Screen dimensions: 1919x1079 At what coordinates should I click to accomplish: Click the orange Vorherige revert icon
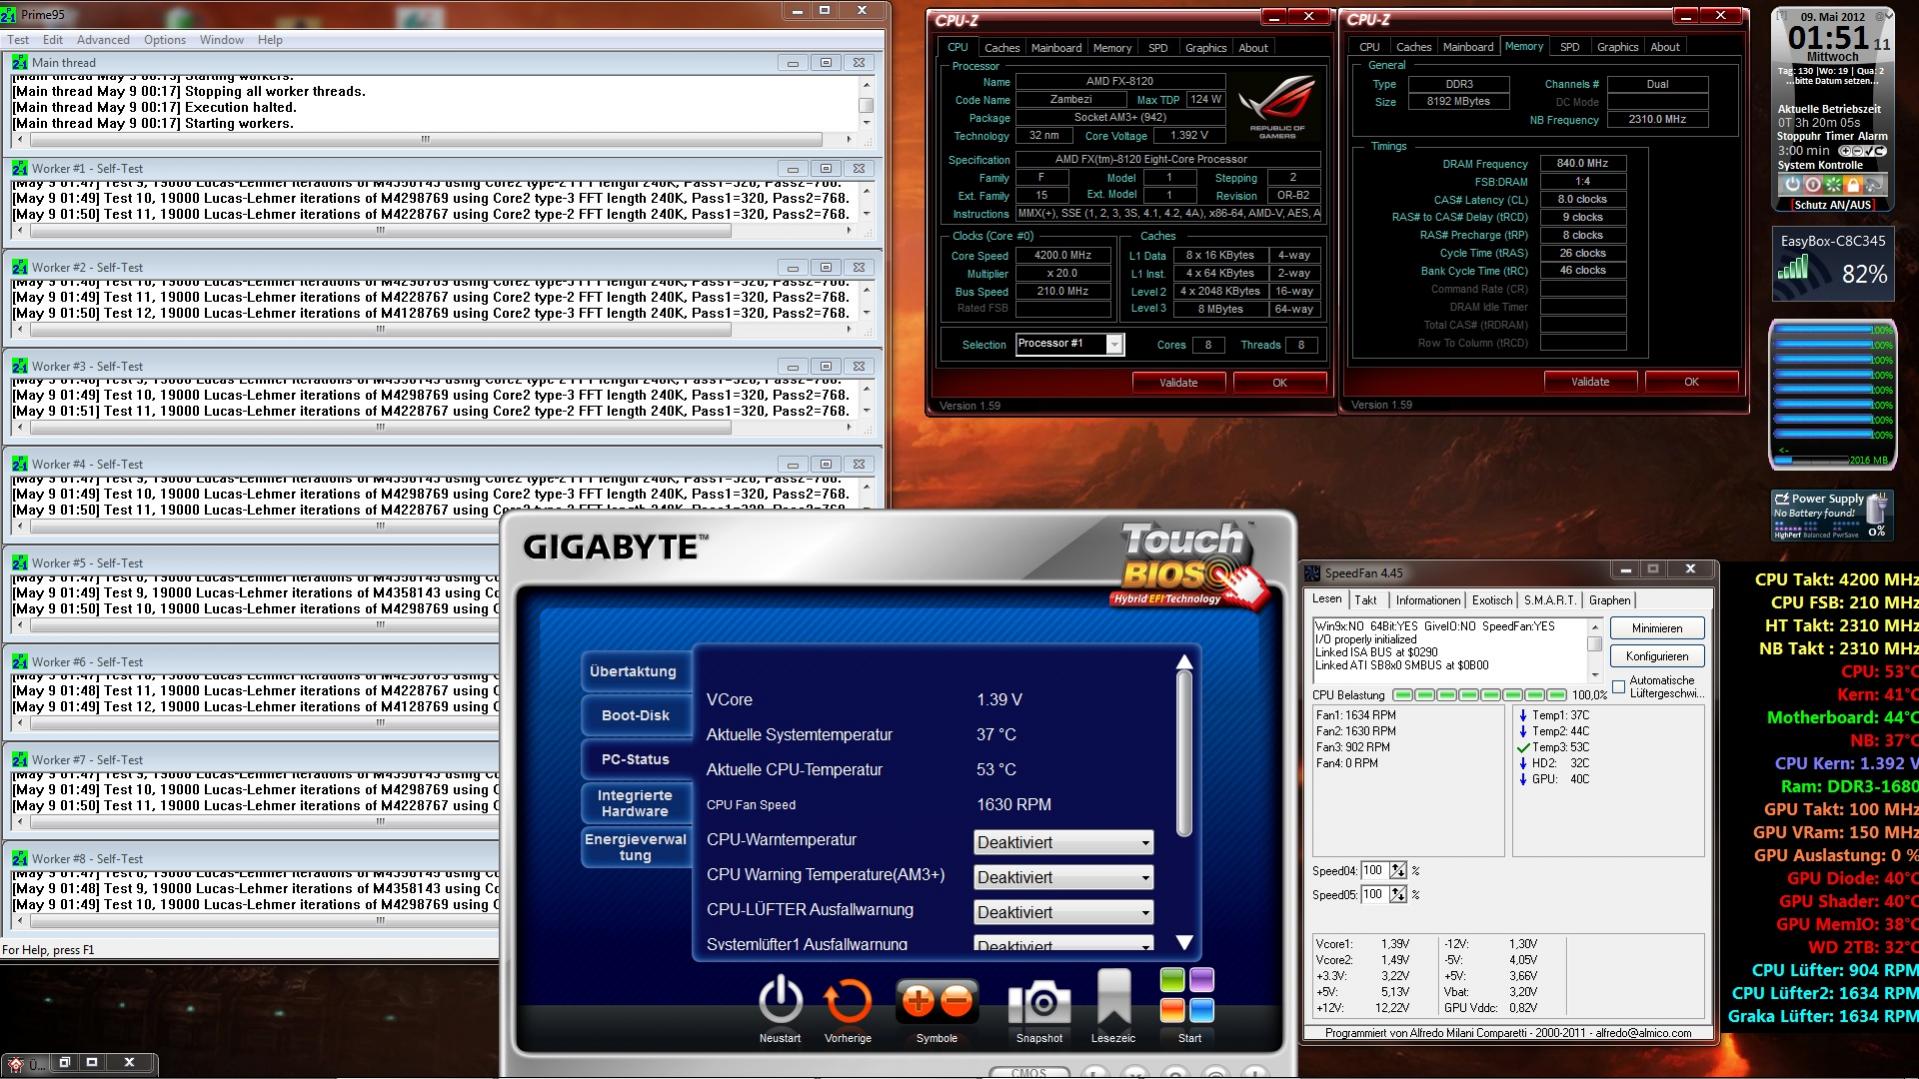[847, 1001]
